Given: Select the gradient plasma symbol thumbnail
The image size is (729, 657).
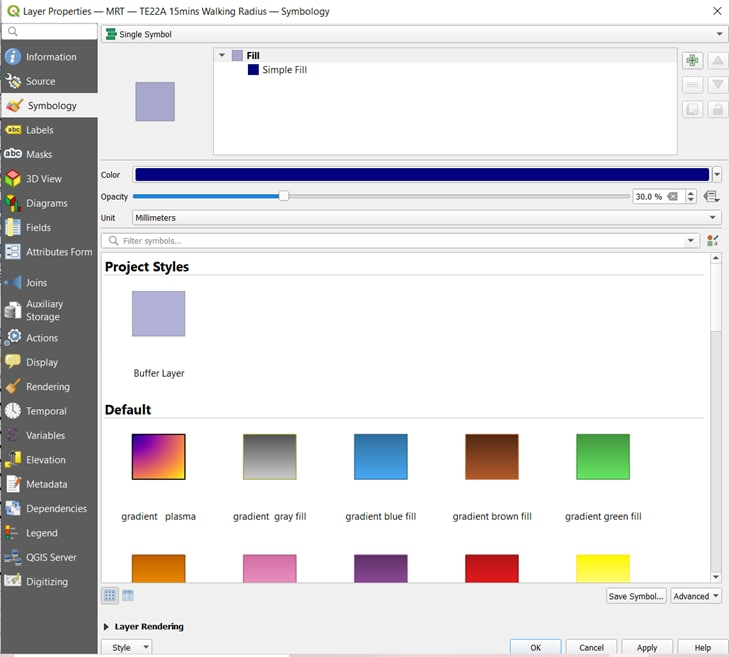Looking at the screenshot, I should [x=158, y=457].
